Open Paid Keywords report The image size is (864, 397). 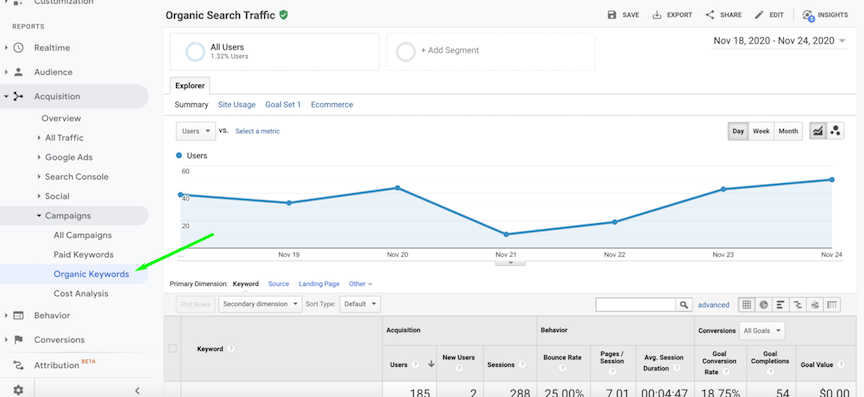click(x=84, y=255)
